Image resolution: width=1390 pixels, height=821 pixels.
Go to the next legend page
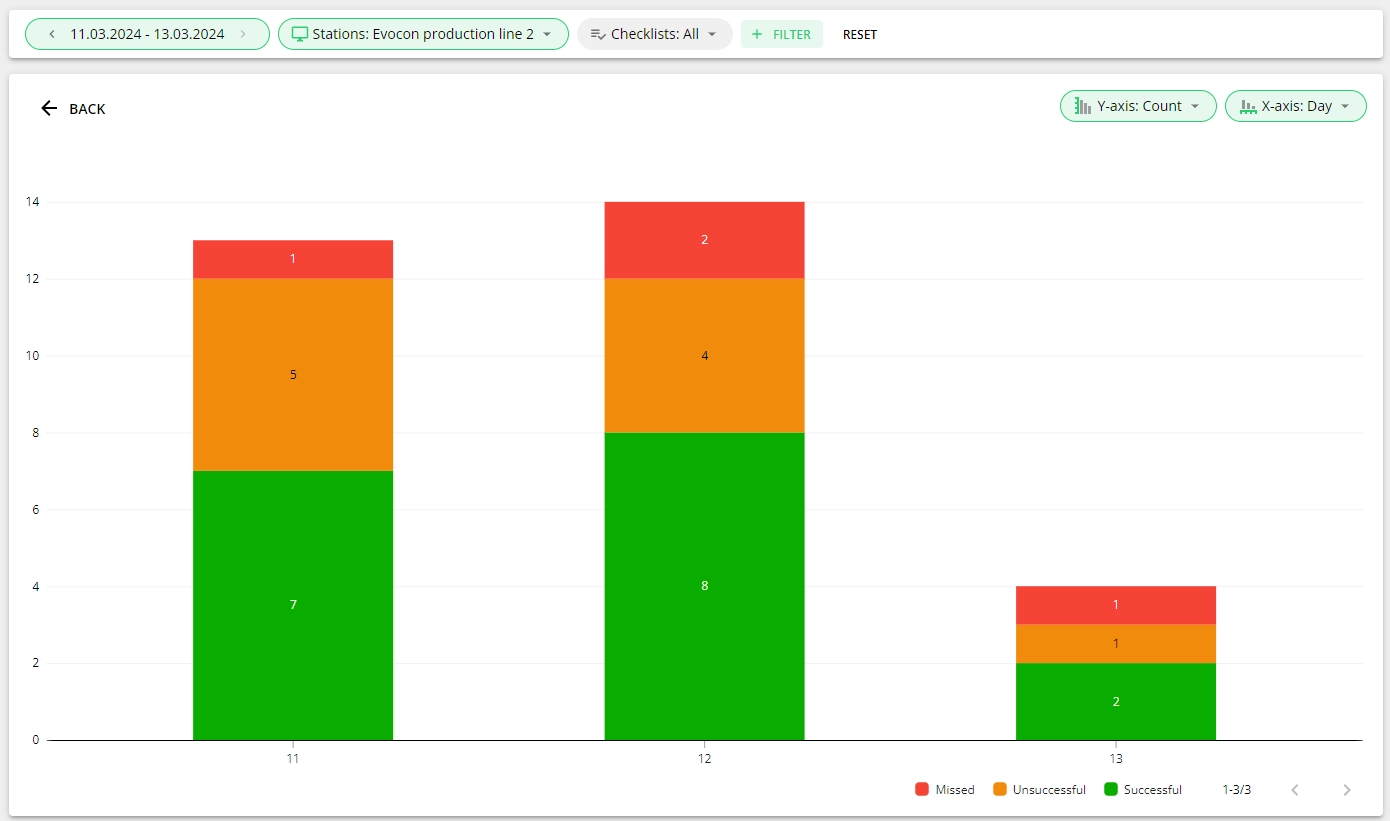tap(1347, 790)
